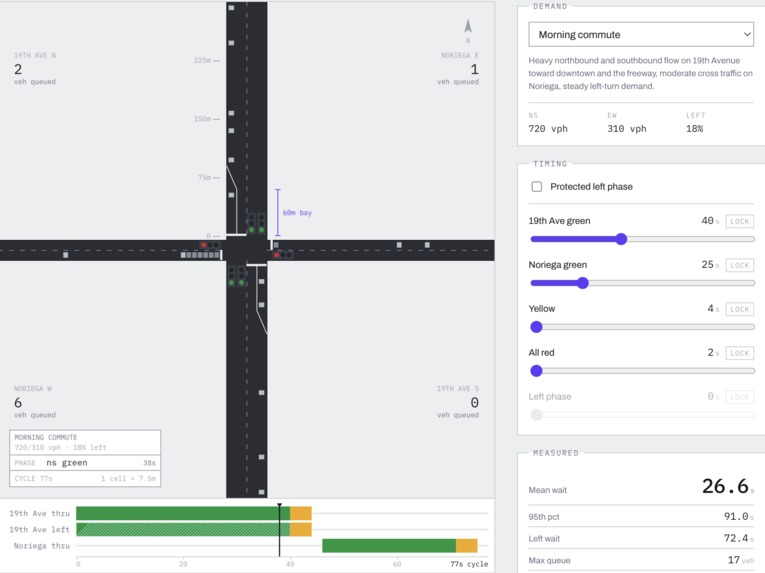
Task: Click the NORIEGA E queue count
Action: (x=475, y=69)
